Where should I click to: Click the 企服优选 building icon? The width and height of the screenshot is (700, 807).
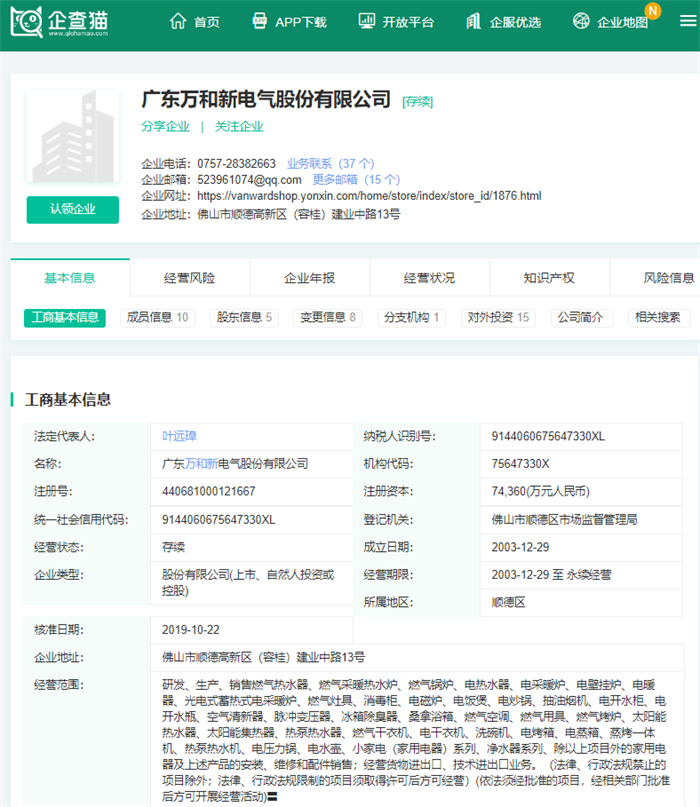click(474, 21)
